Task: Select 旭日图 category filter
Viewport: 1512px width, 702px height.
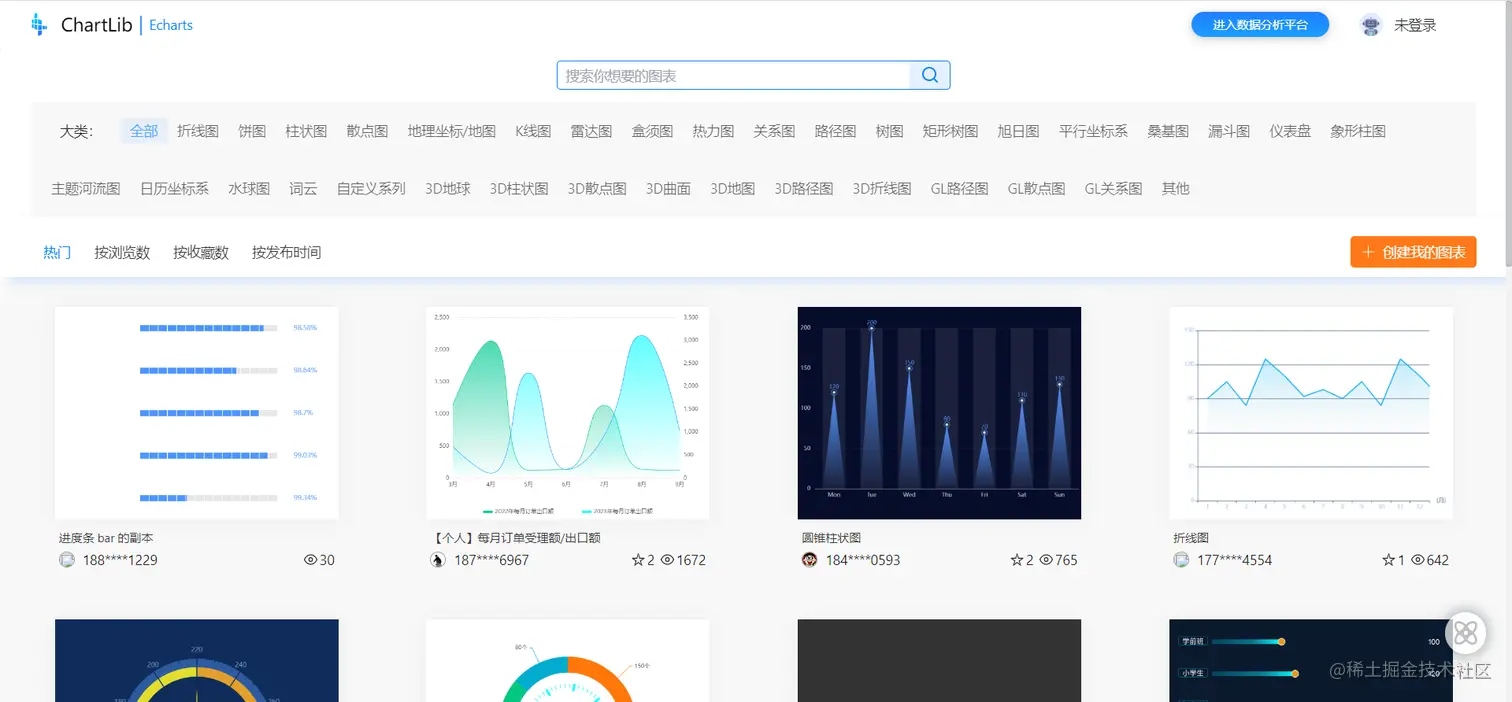Action: 1018,131
